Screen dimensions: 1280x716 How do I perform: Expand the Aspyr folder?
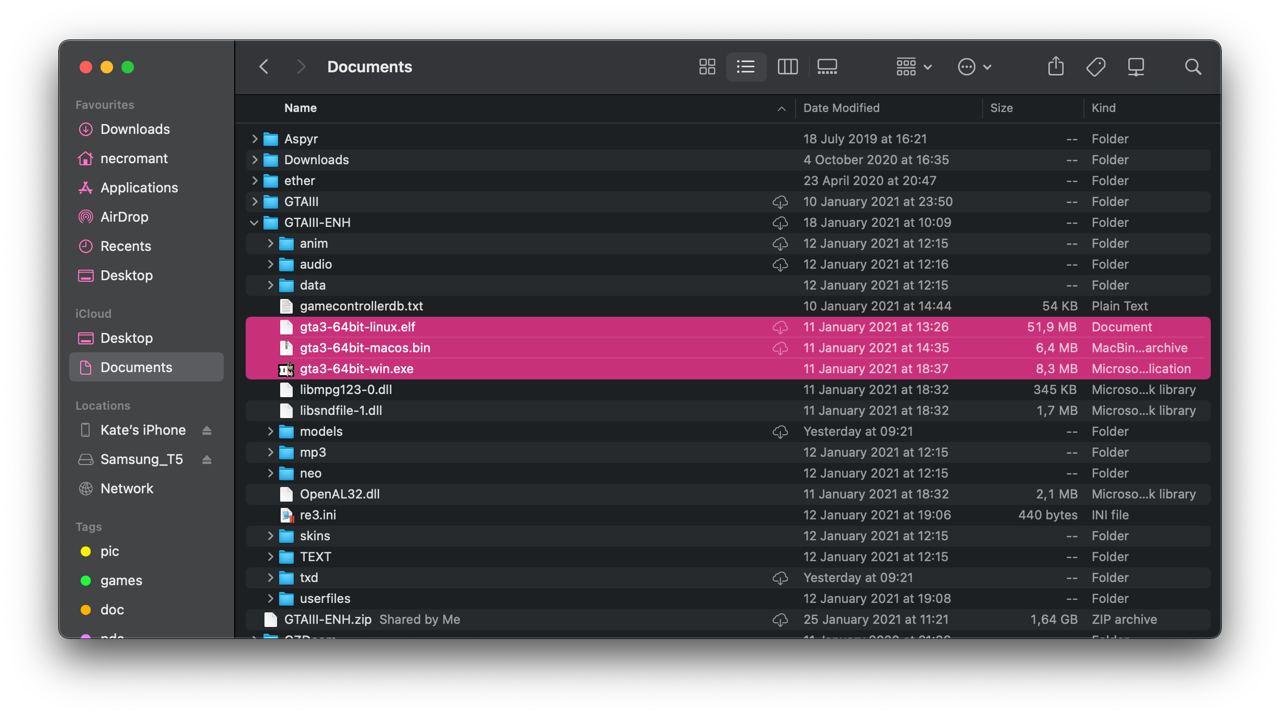254,139
